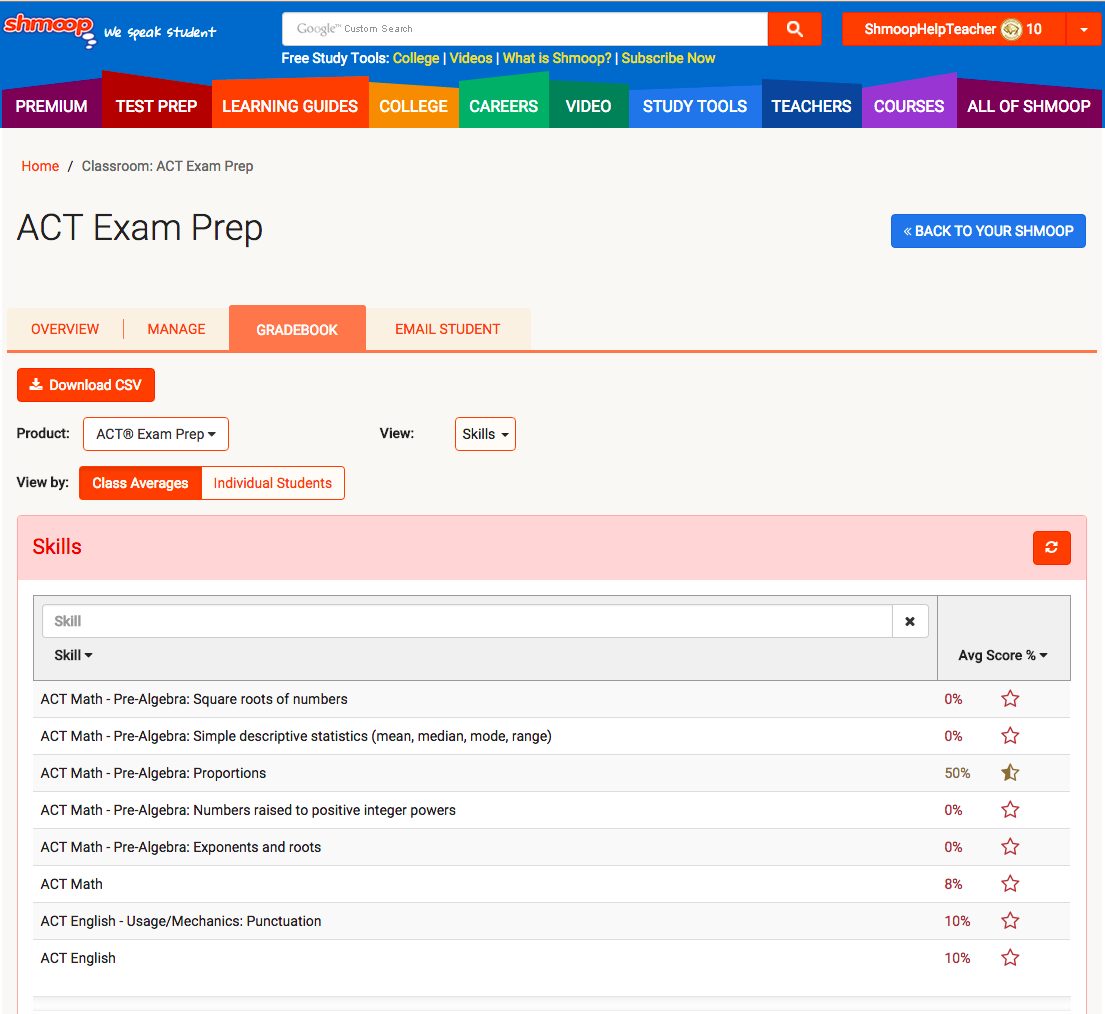Open the Manage tab
The height and width of the screenshot is (1014, 1105).
[x=176, y=329]
